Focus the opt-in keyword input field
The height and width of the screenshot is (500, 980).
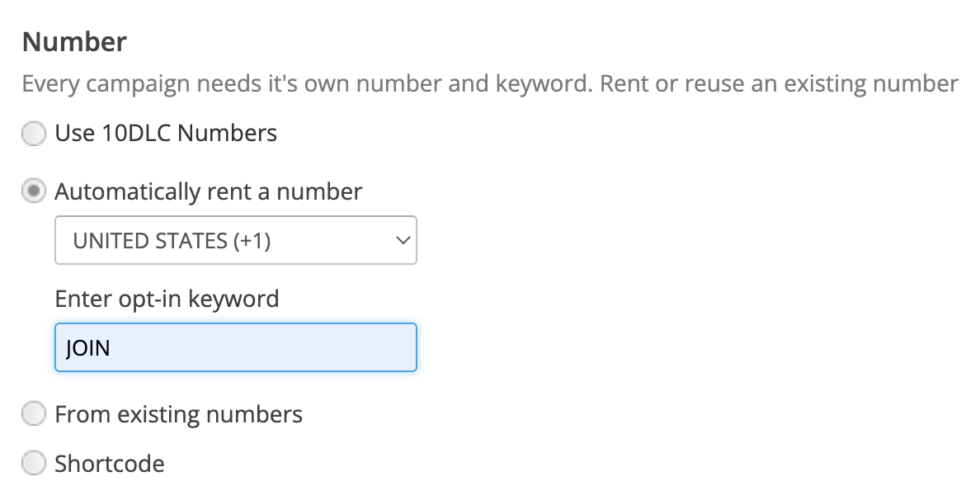click(235, 348)
